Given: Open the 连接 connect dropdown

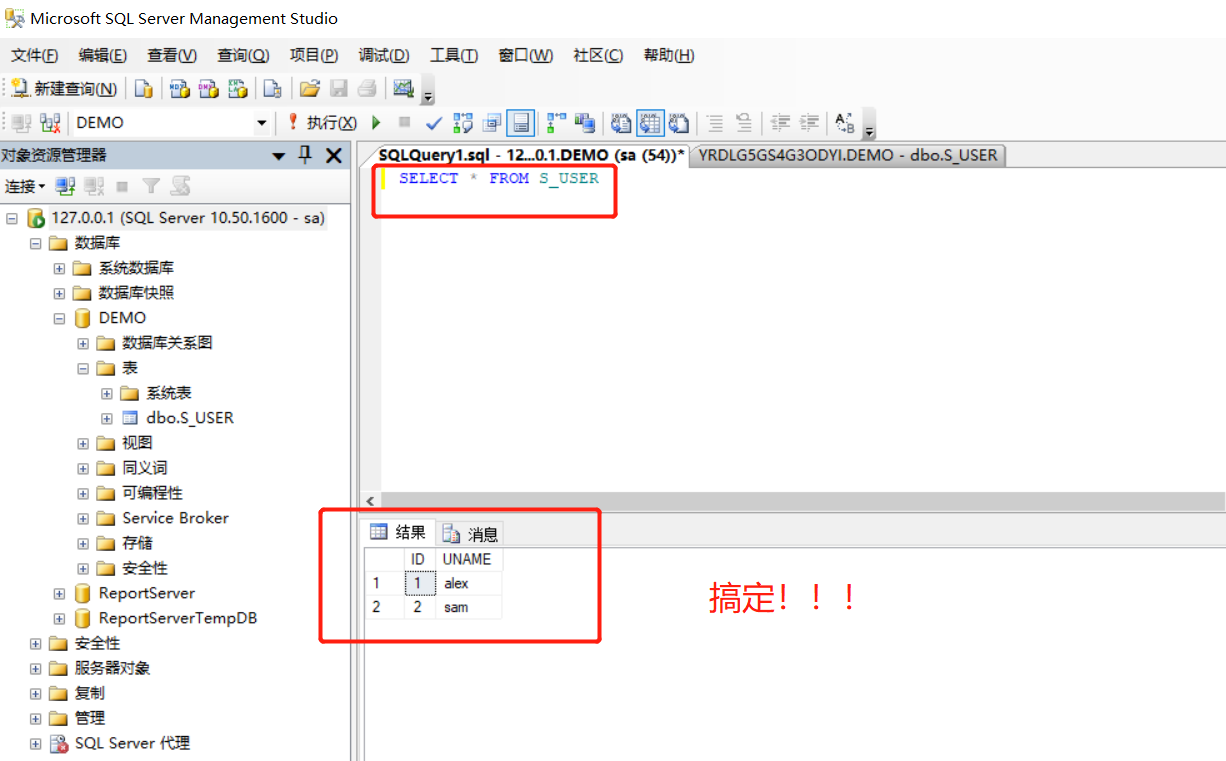Looking at the screenshot, I should (x=25, y=186).
